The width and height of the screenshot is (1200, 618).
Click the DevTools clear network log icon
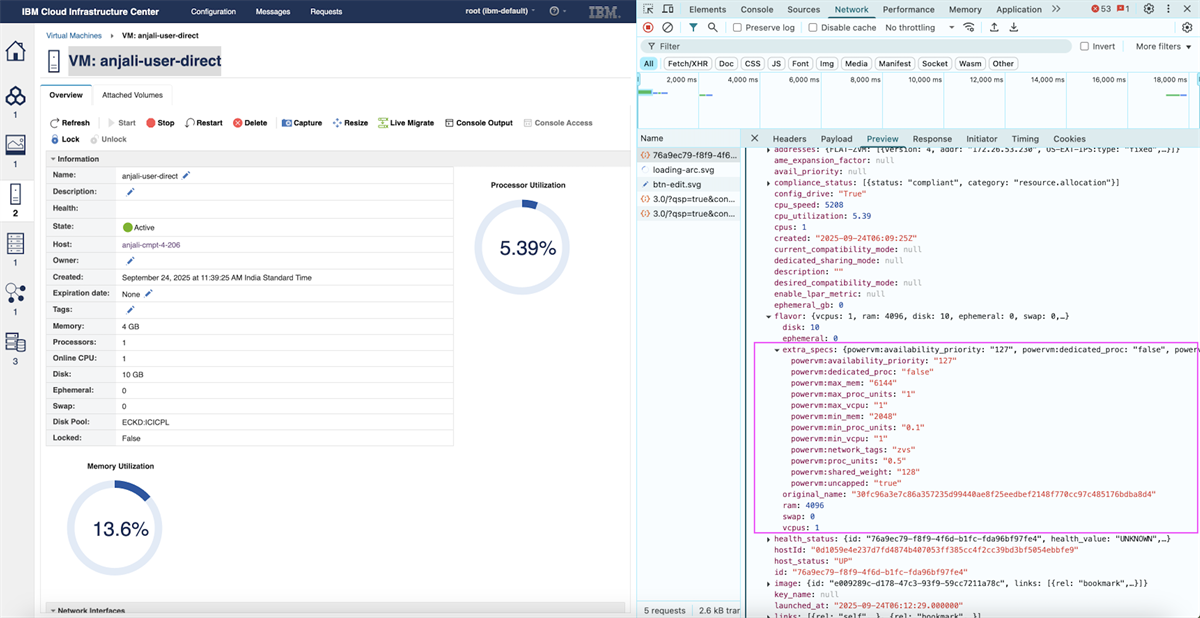[668, 28]
